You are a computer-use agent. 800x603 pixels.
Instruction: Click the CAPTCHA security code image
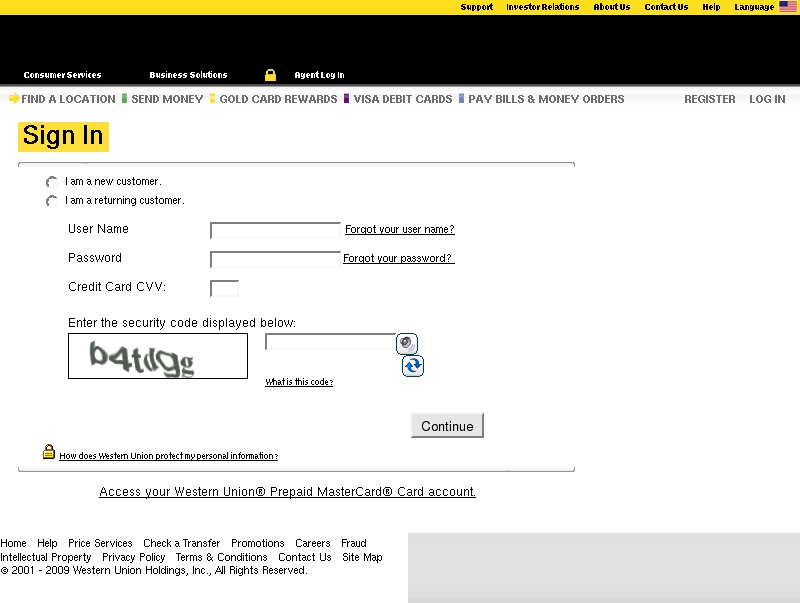(158, 356)
